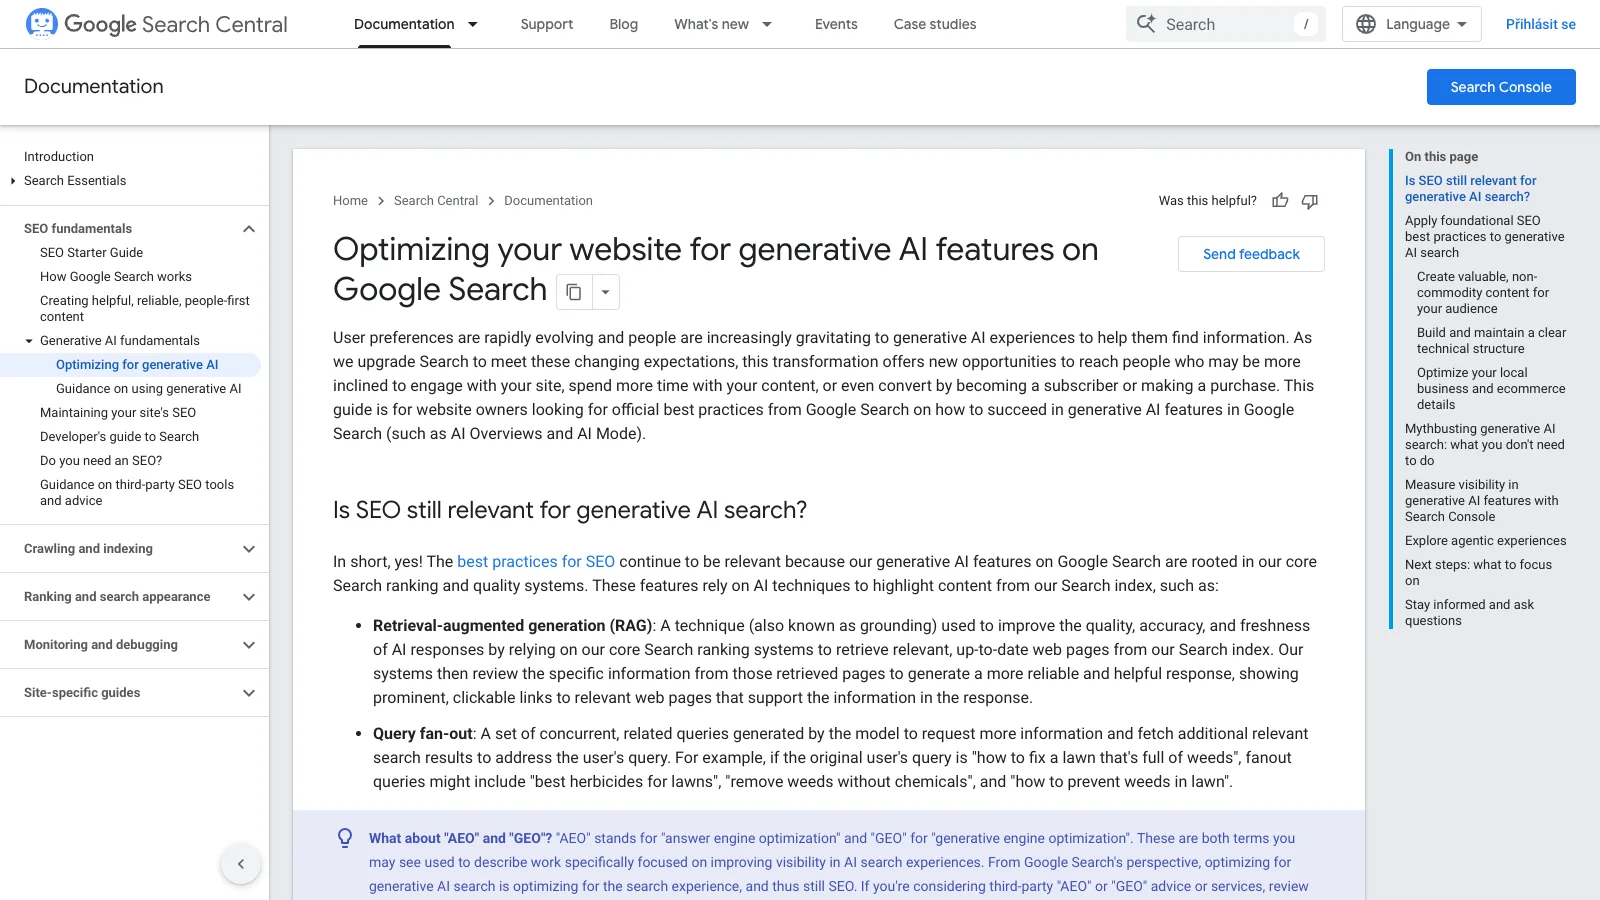
Task: Expand Site-specific guides section
Action: point(249,693)
